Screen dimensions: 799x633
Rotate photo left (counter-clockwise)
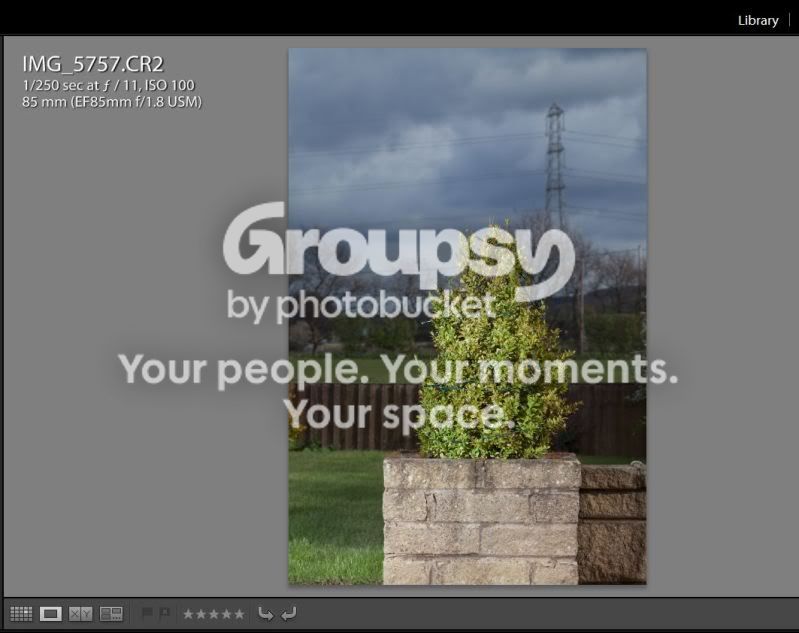tap(265, 614)
